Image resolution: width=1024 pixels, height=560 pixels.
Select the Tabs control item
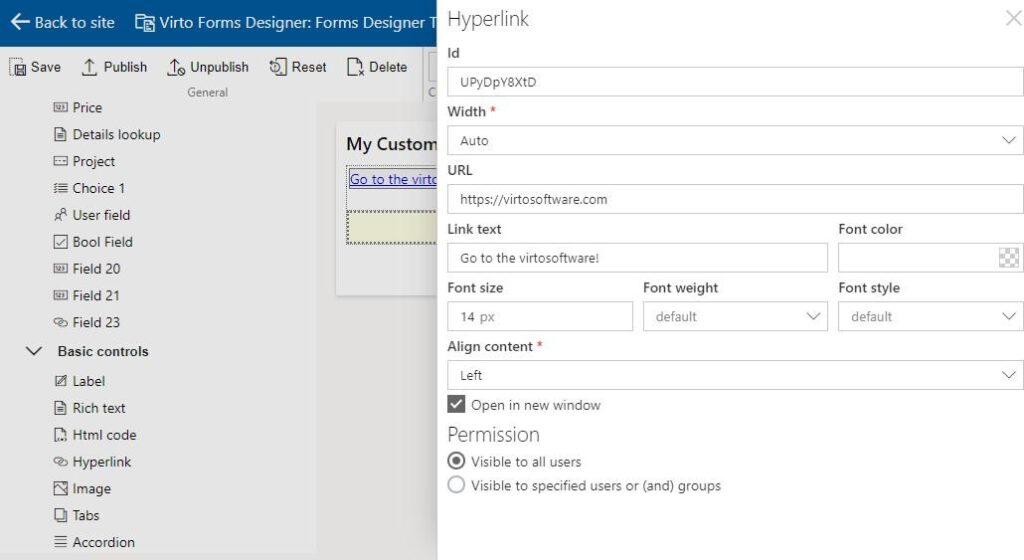click(x=77, y=515)
